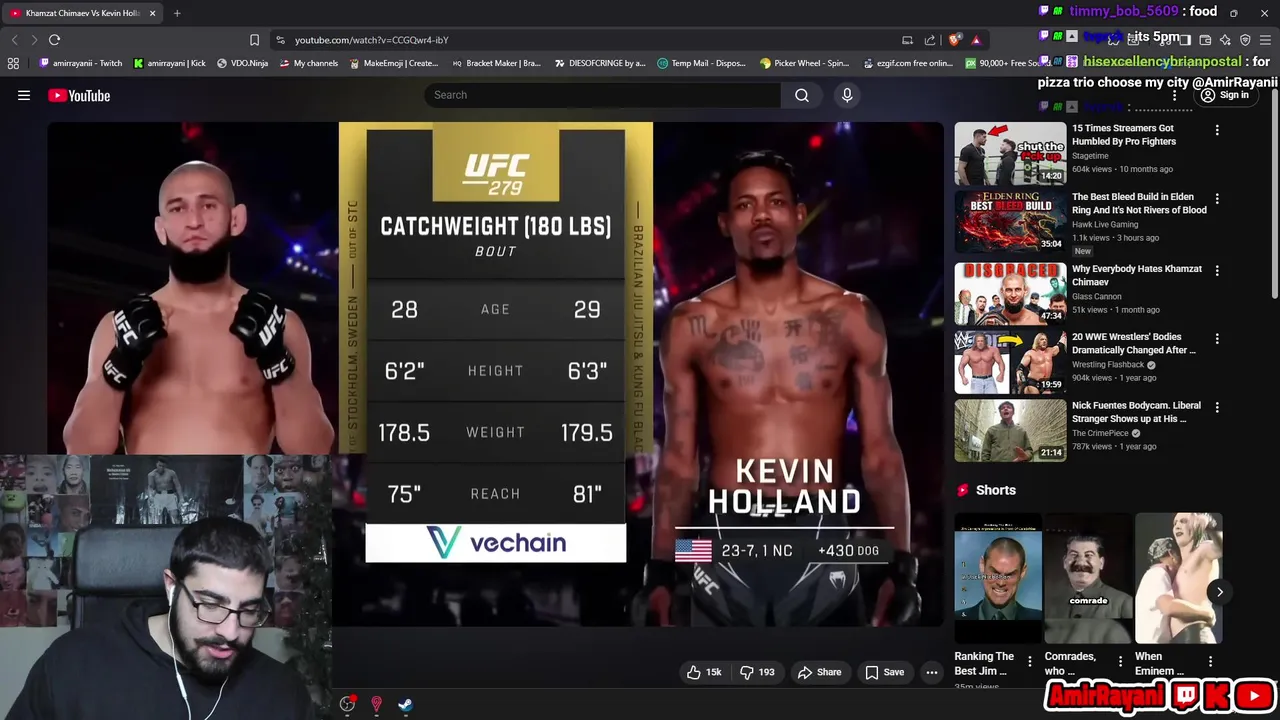The image size is (1280, 720).
Task: Click the search magnifier button
Action: click(x=802, y=95)
